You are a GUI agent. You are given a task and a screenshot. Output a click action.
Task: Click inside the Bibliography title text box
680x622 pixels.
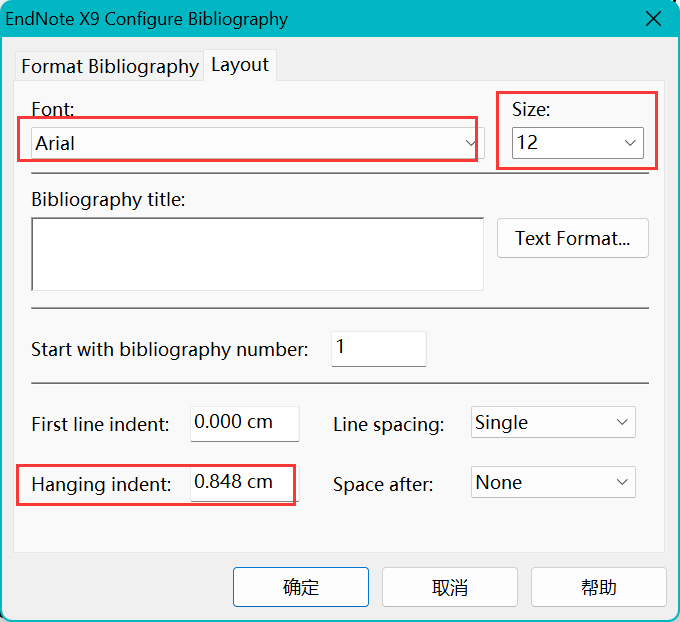pos(258,254)
